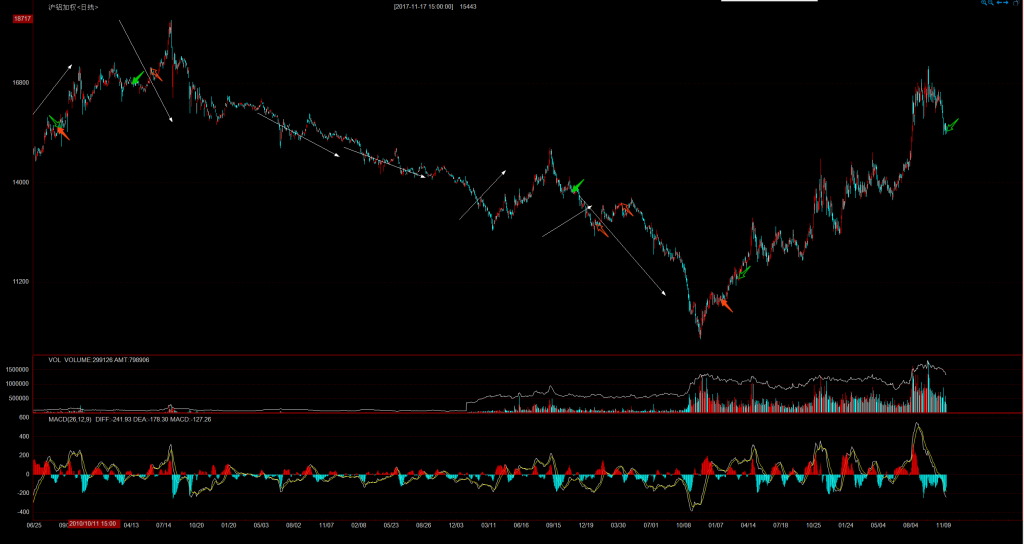The image size is (1024, 544).
Task: Click the 沪铝加权<日线> chart title
Action: pyautogui.click(x=73, y=7)
